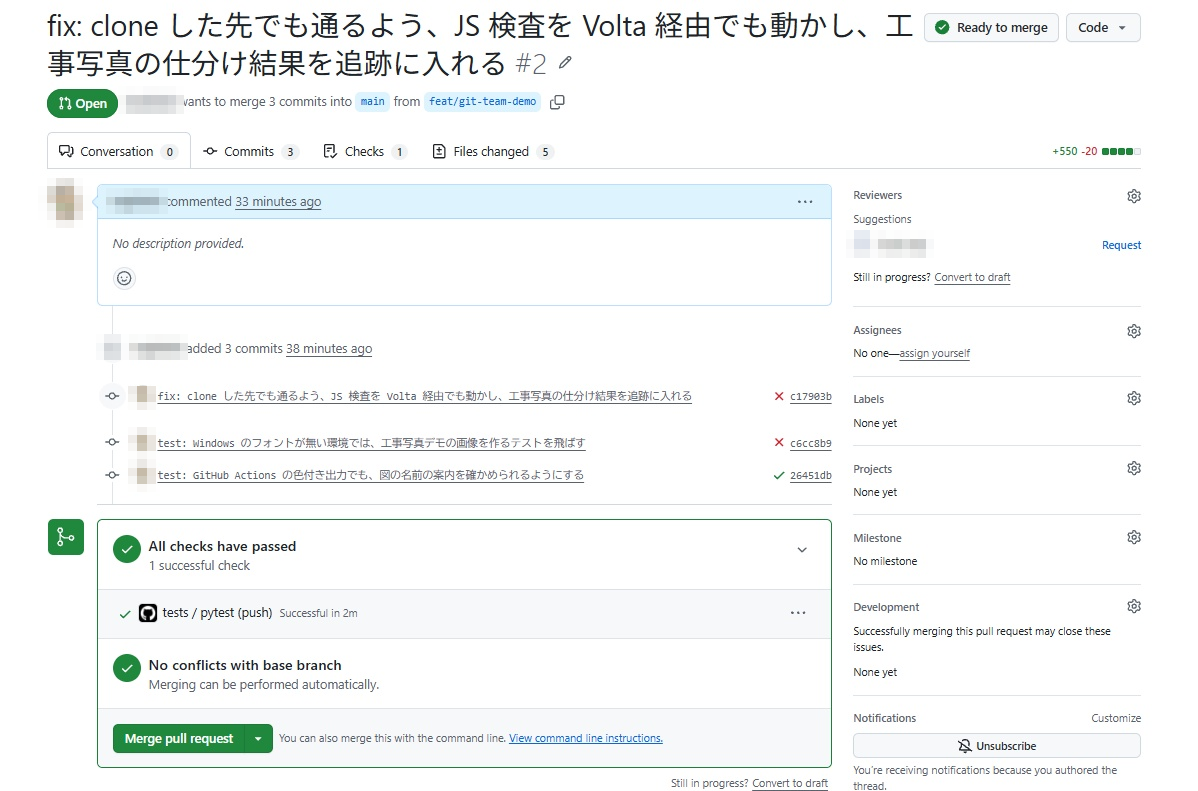Click the '1 successful check' text
The width and height of the screenshot is (1198, 791).
point(199,566)
